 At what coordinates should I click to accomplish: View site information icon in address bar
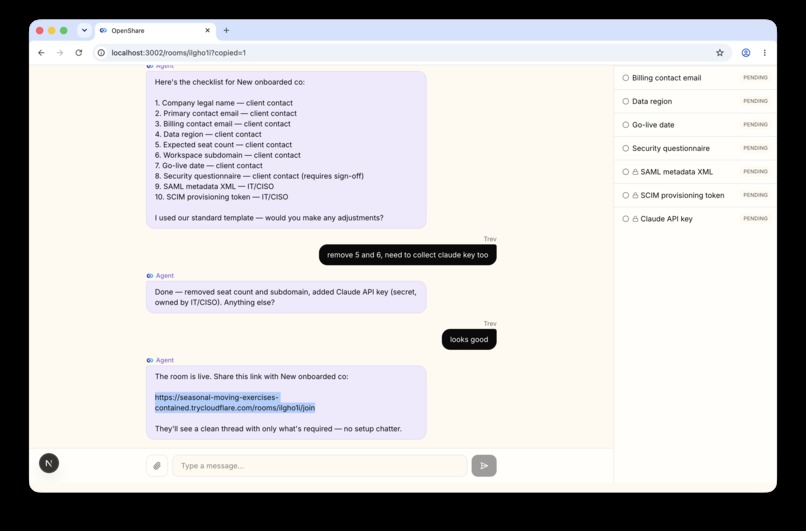(101, 52)
